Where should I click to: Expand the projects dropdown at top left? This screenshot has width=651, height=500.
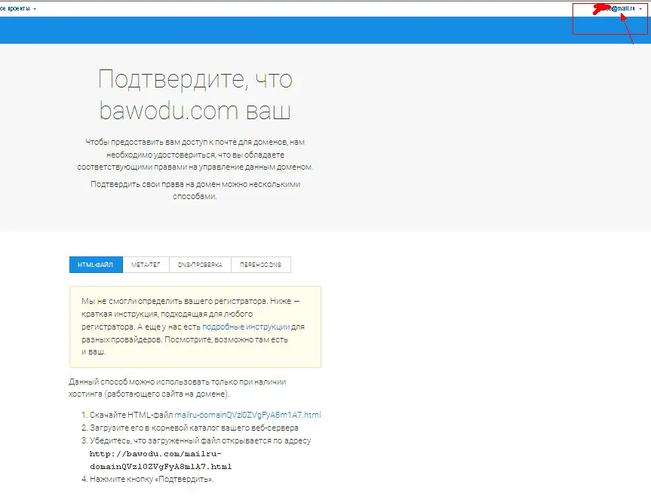pos(18,8)
